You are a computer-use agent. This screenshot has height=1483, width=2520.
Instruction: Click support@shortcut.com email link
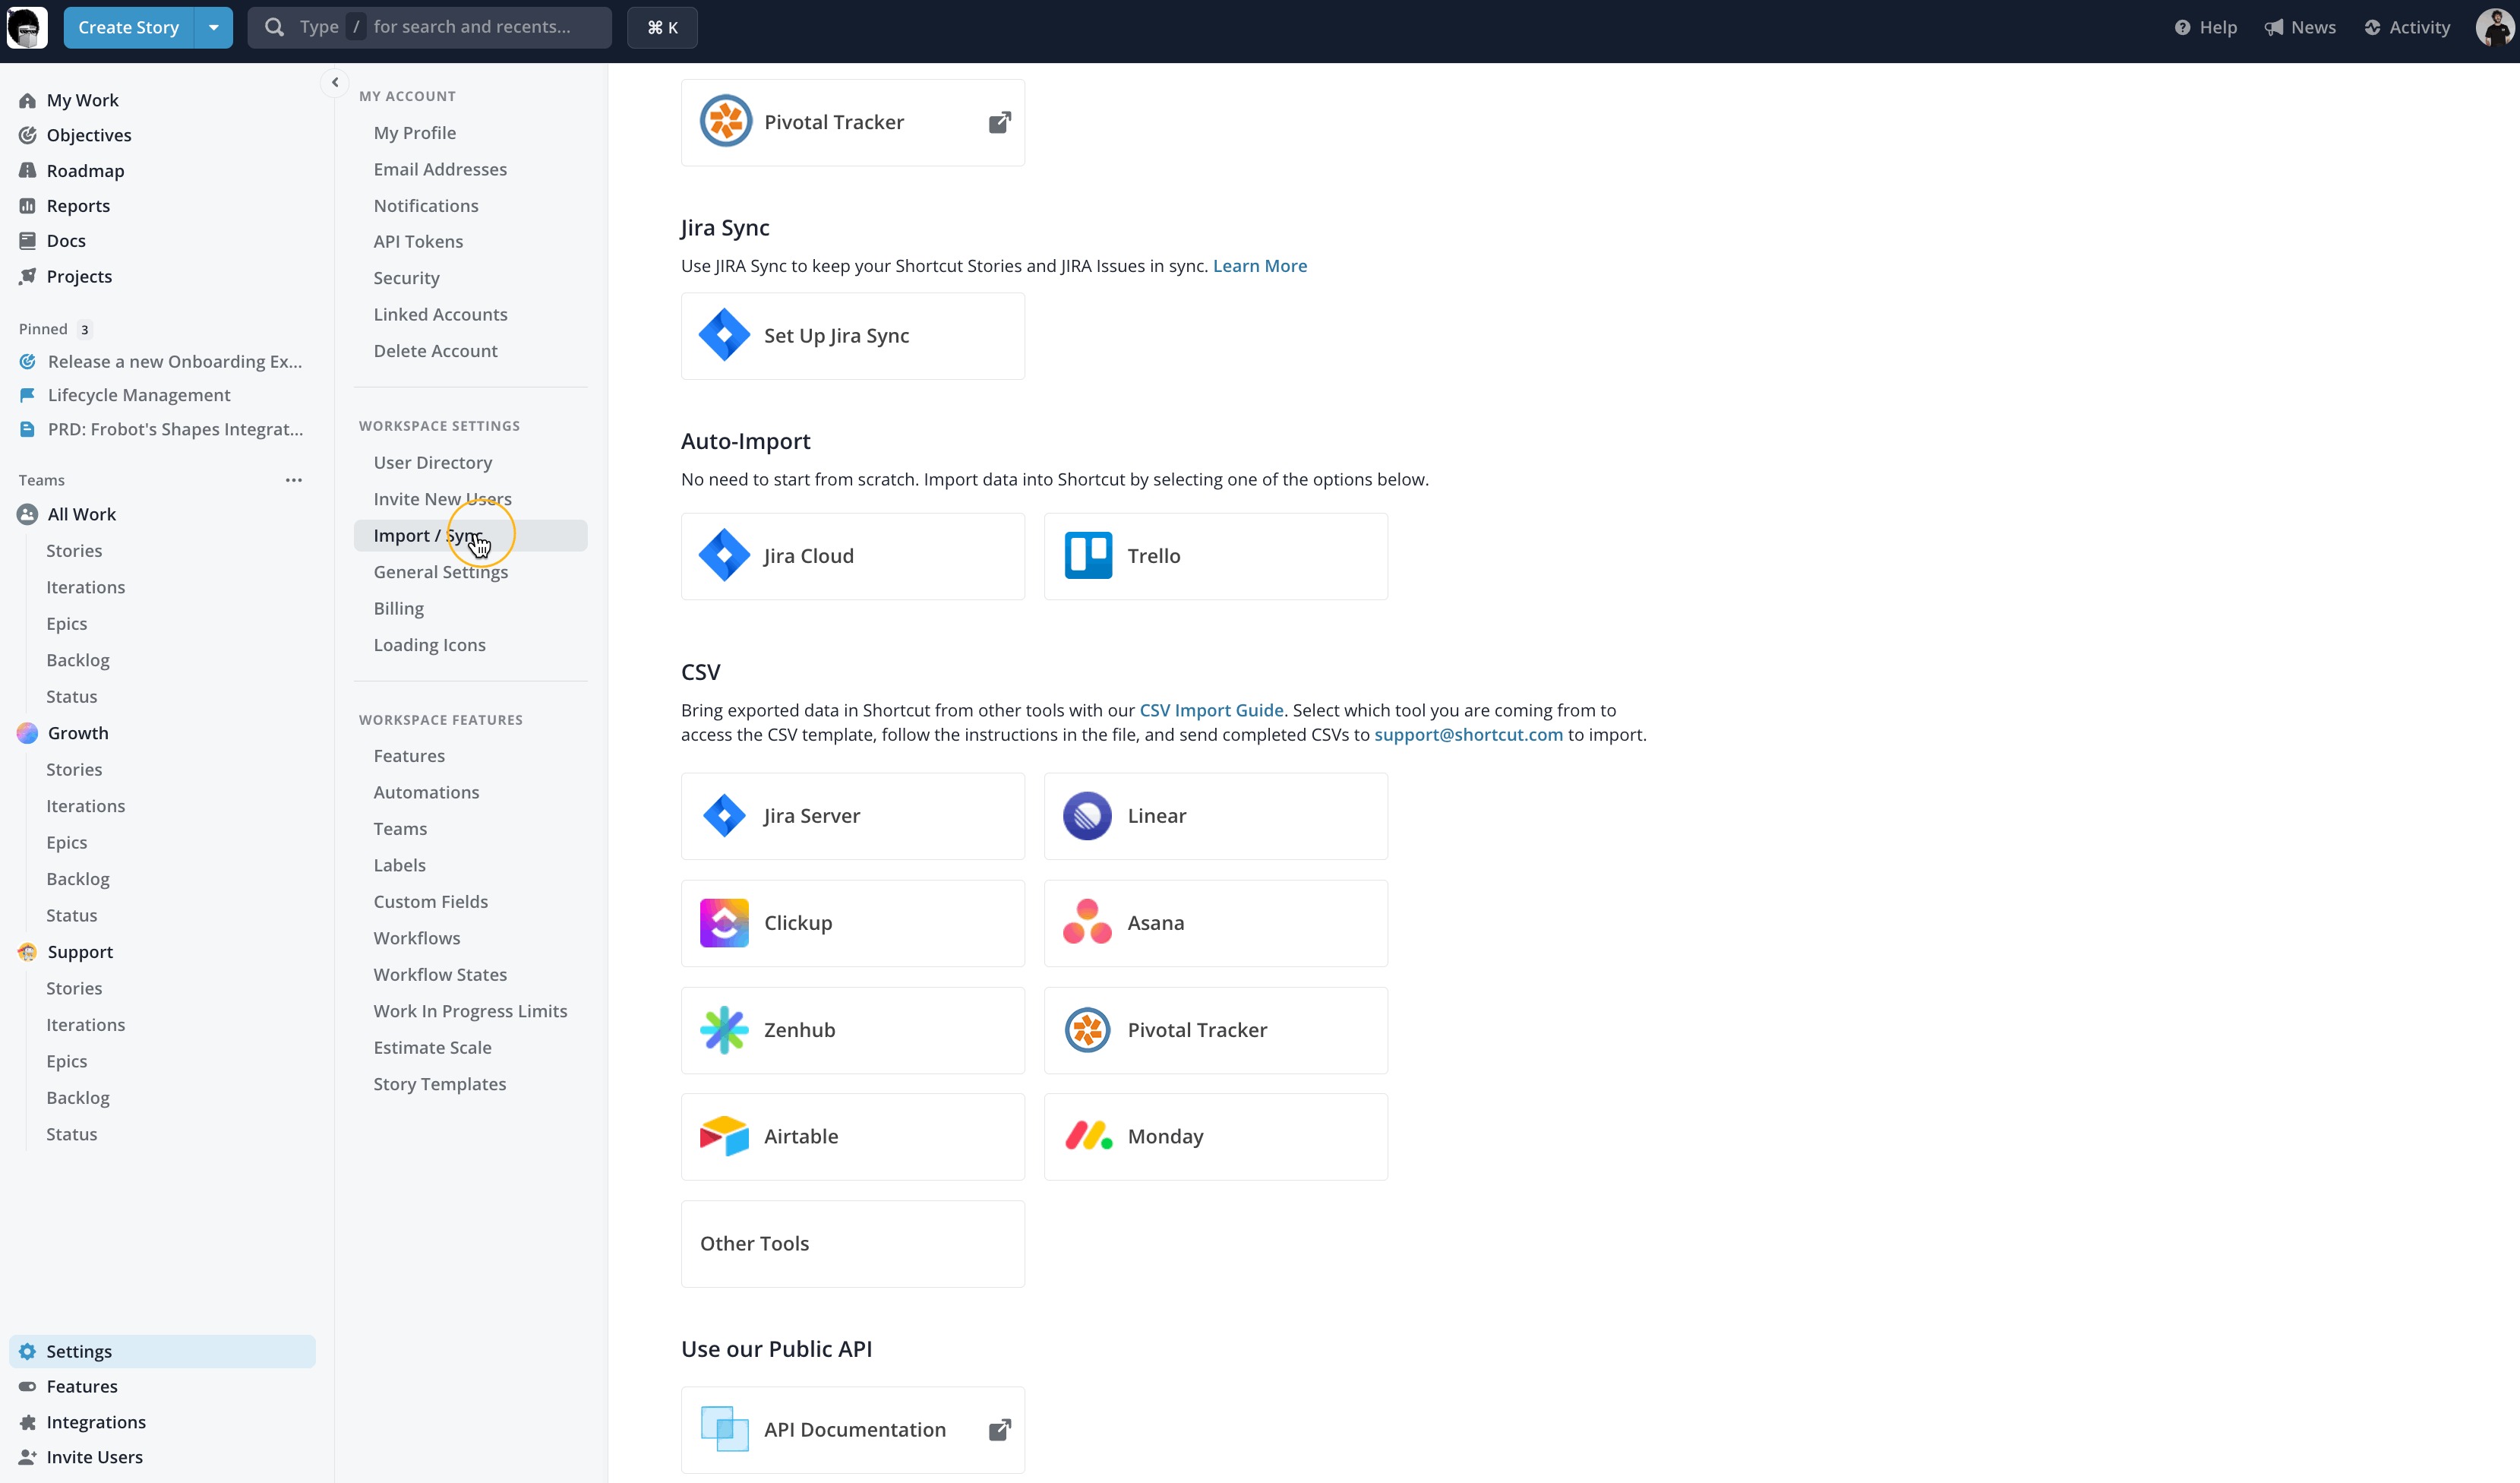click(1468, 735)
